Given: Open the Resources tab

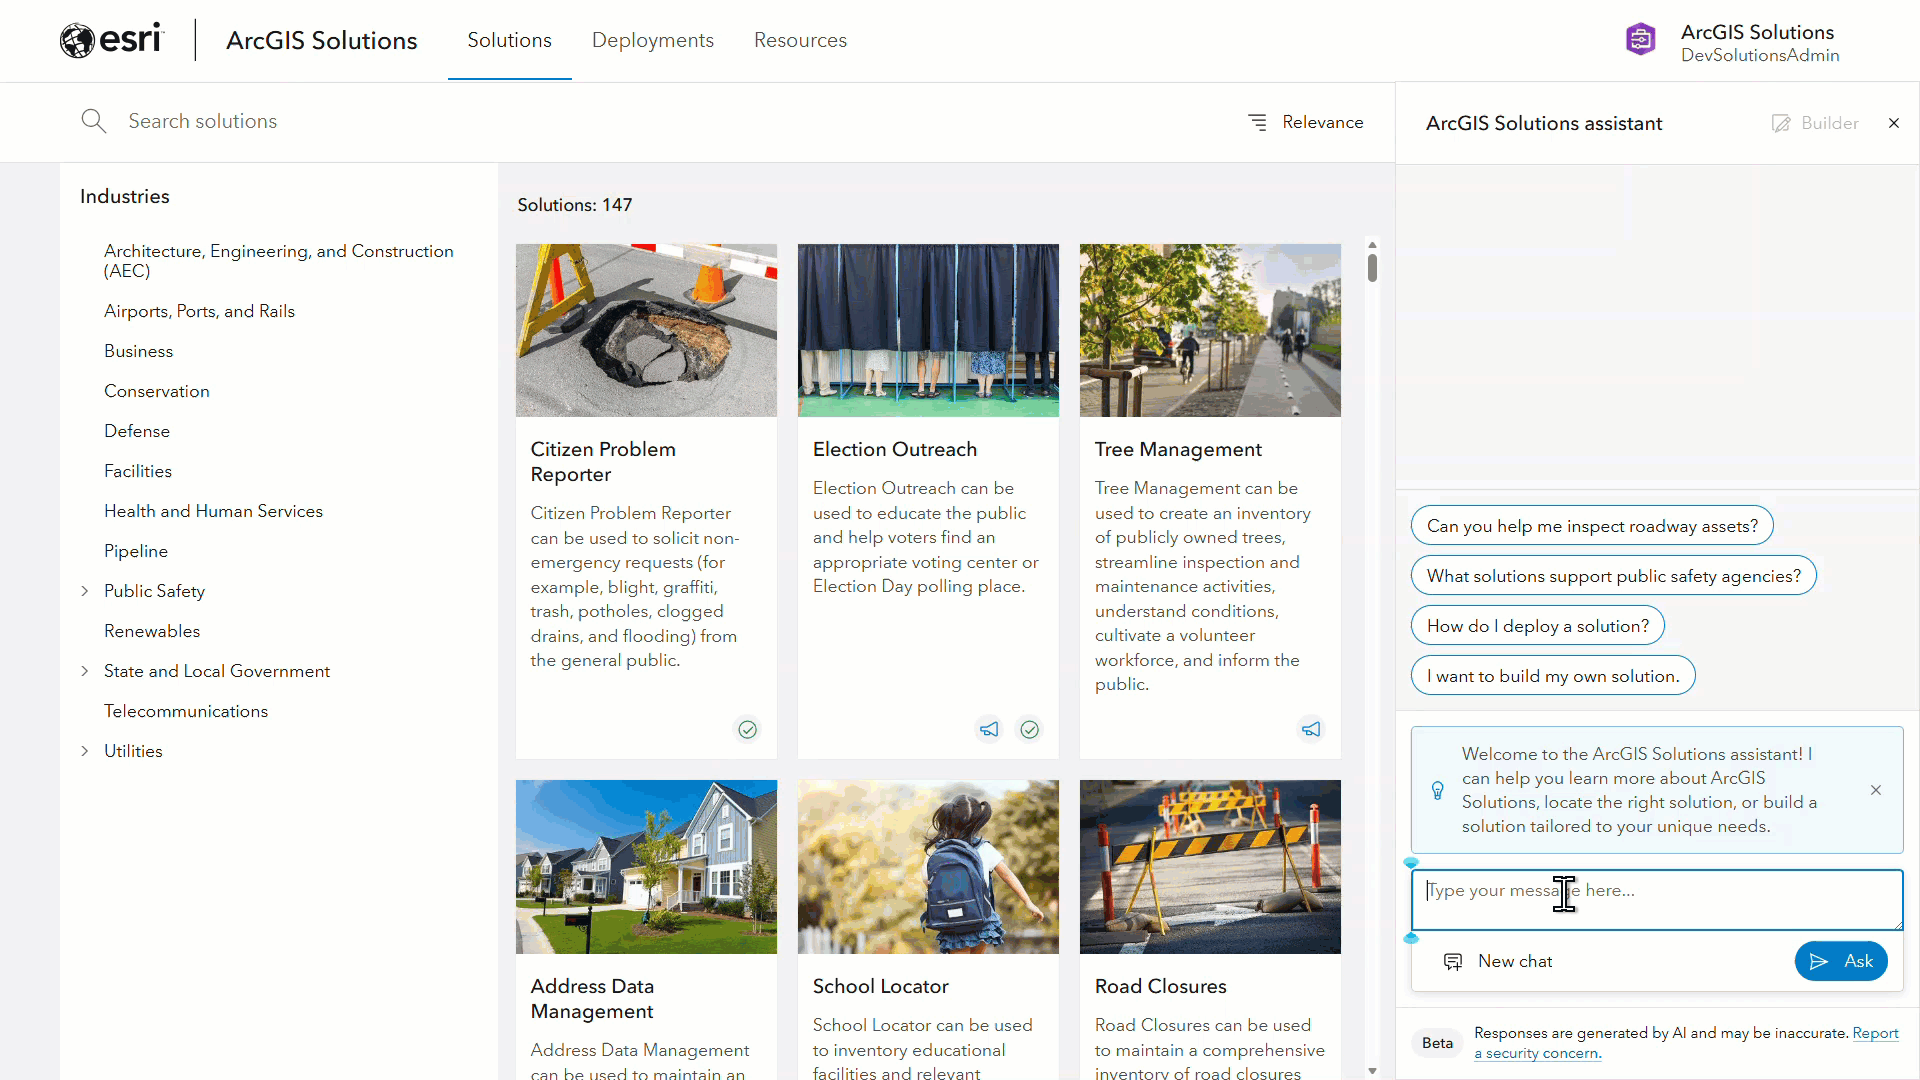Looking at the screenshot, I should tap(800, 40).
